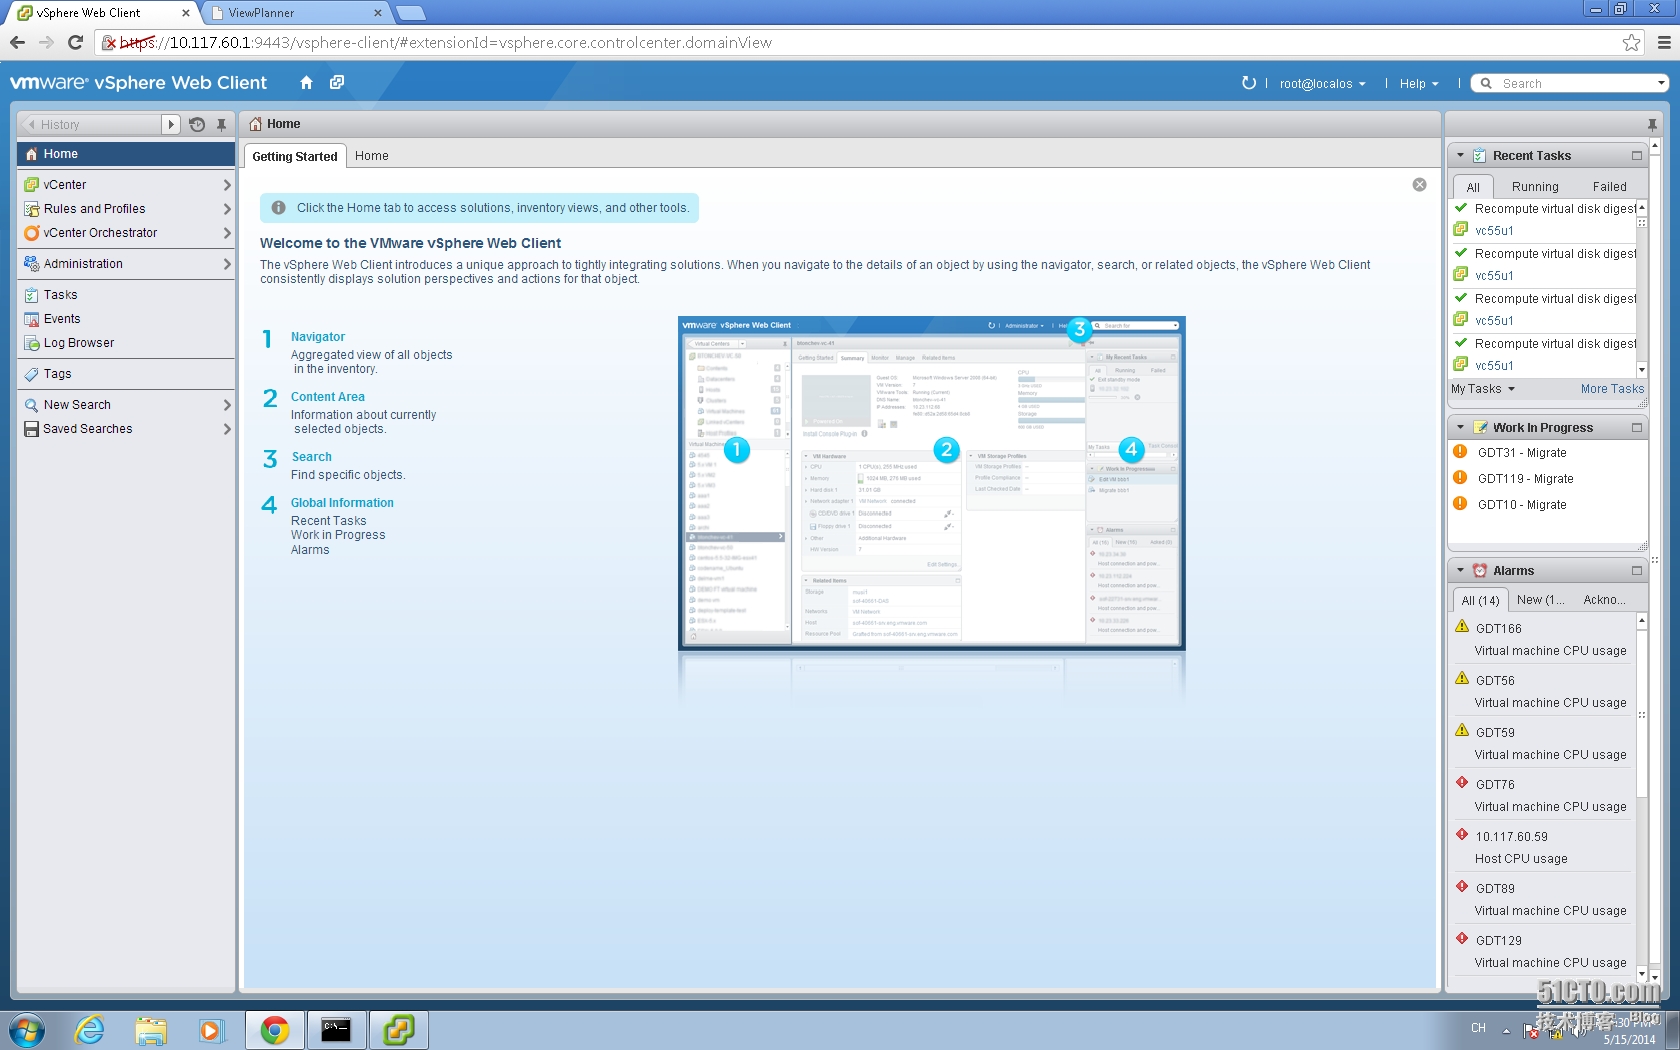This screenshot has width=1680, height=1050.
Task: Click the refresh icon beside root@localos
Action: [x=1249, y=83]
